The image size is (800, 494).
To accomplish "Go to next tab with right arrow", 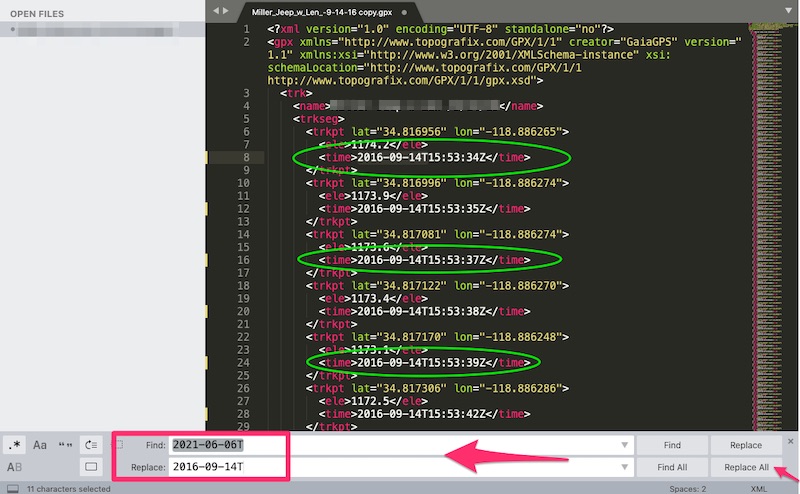I will click(228, 11).
